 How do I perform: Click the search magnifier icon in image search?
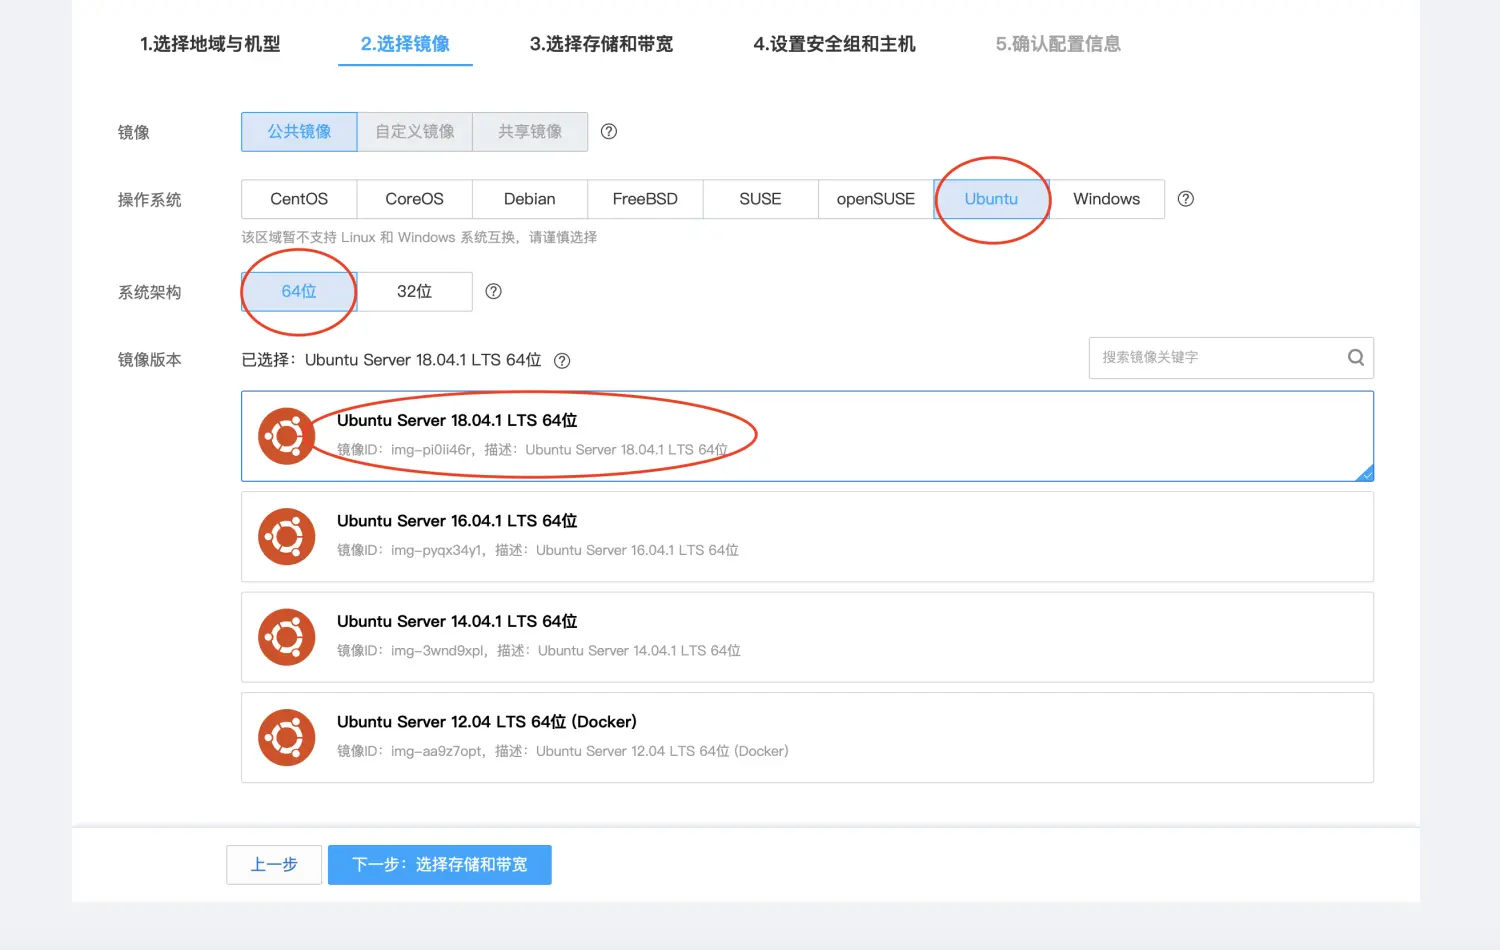(x=1355, y=358)
